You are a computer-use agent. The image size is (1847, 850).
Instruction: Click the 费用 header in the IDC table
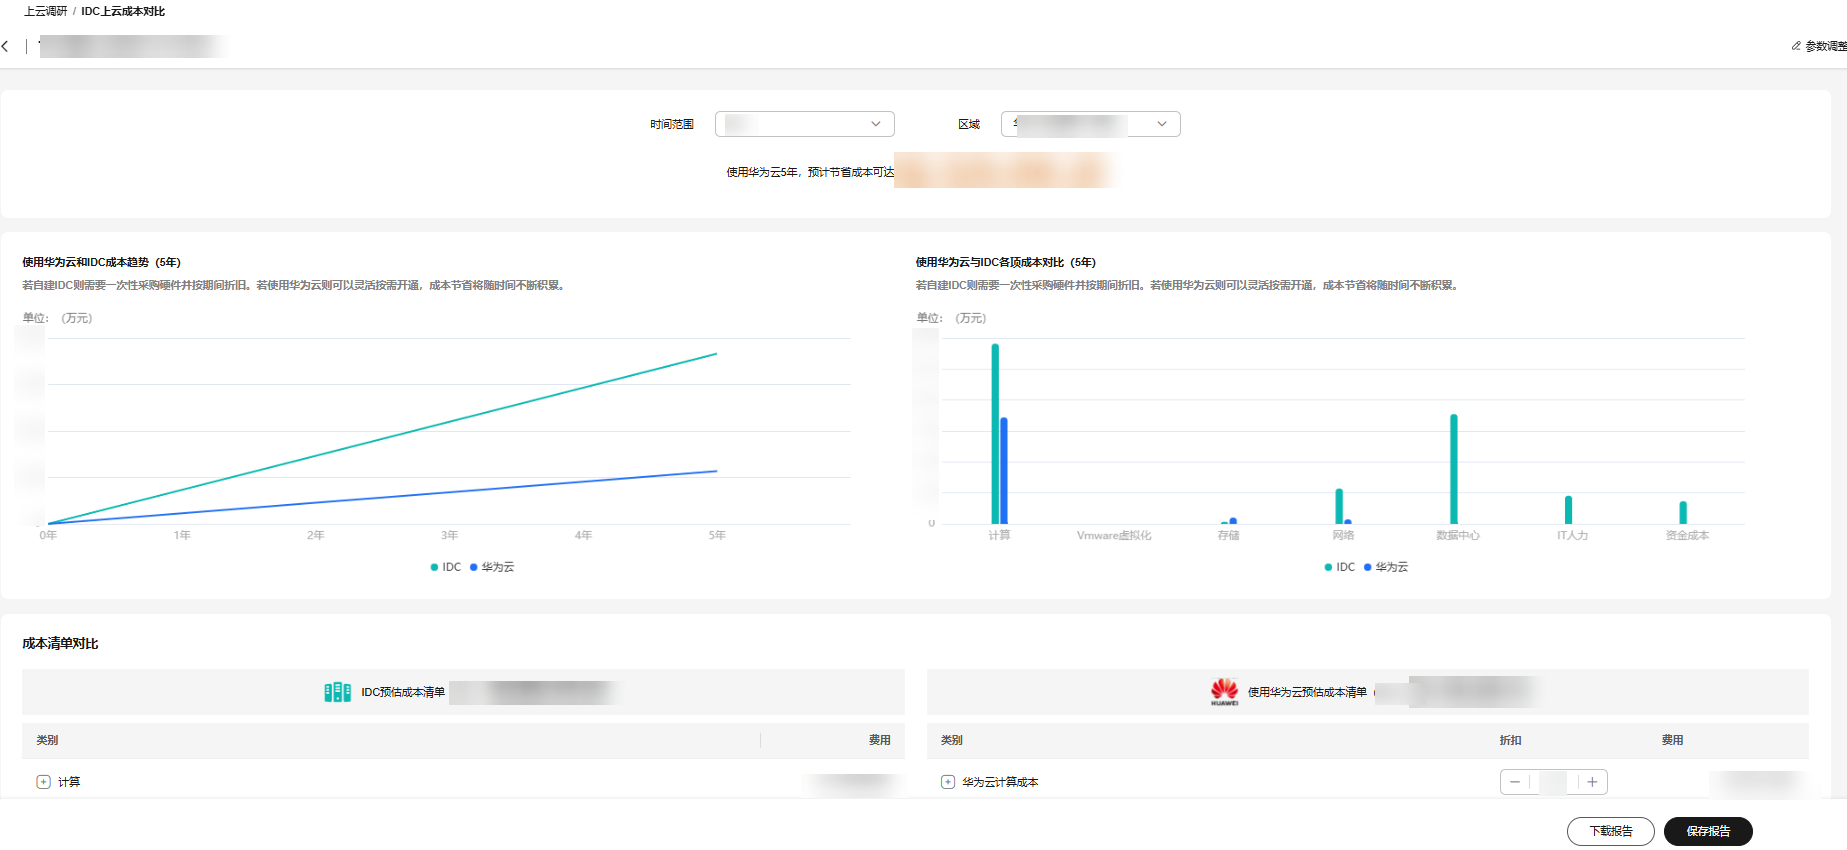coord(879,740)
